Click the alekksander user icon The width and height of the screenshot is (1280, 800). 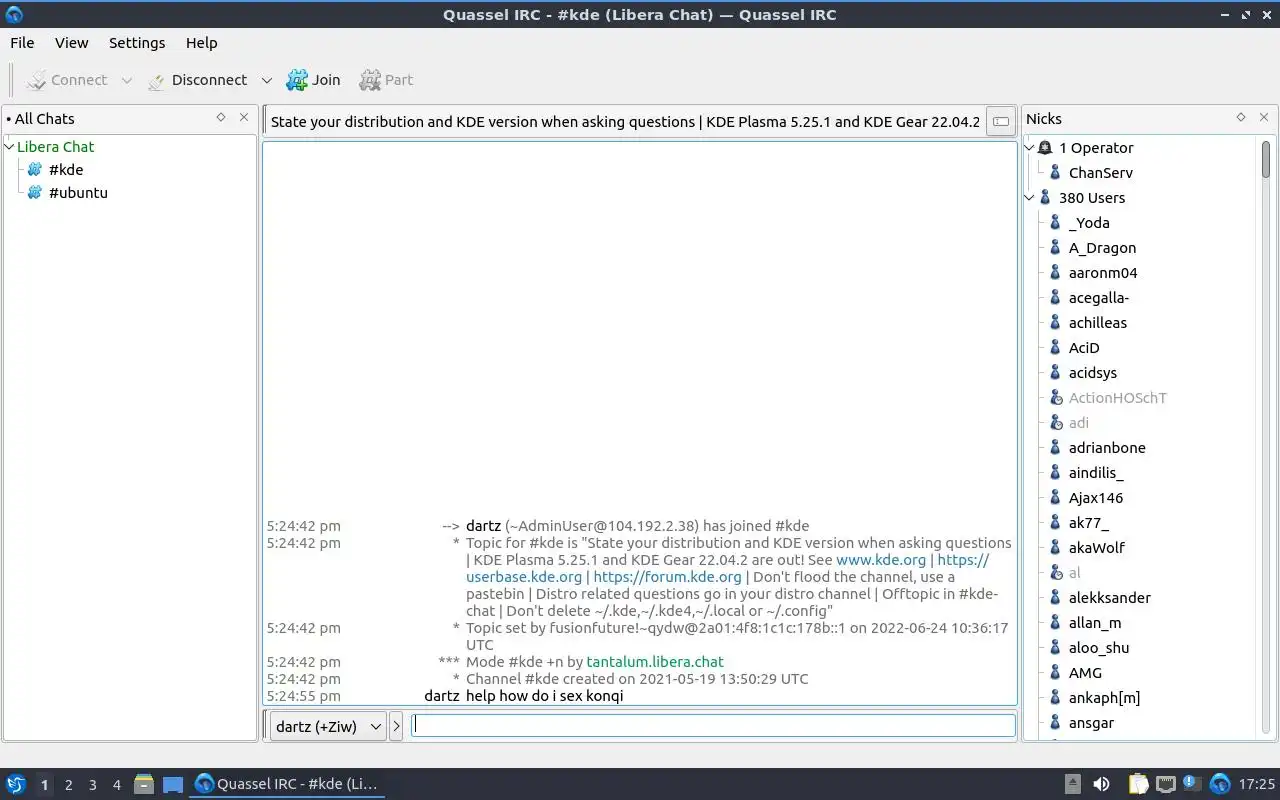(1055, 598)
